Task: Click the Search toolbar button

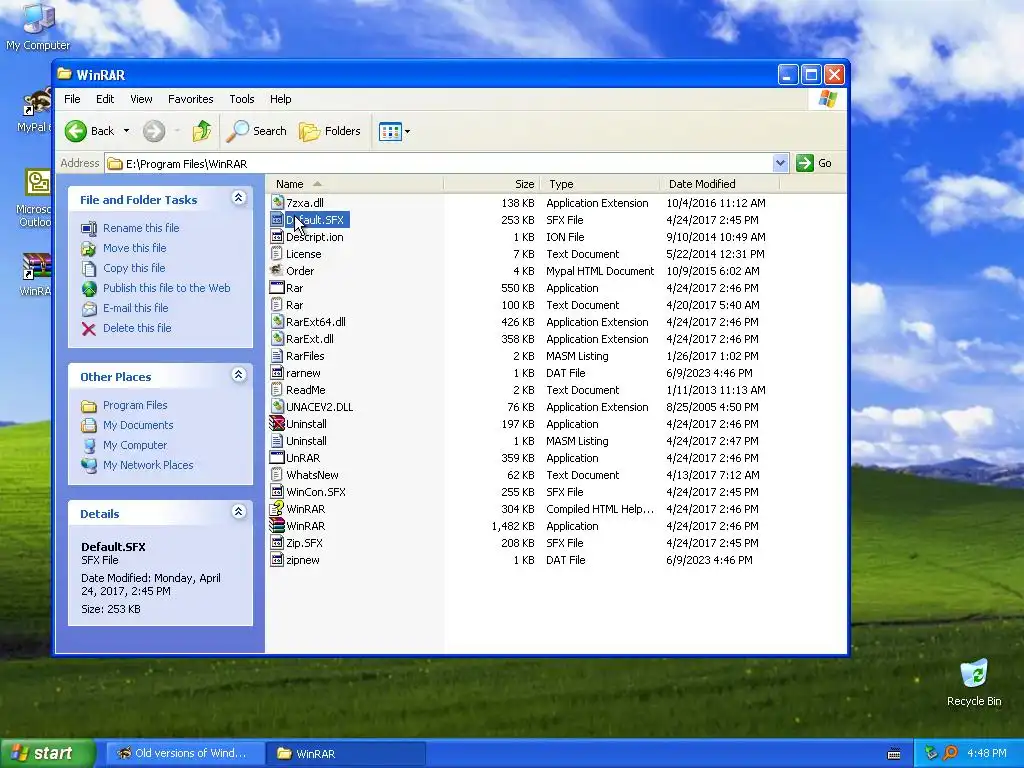Action: coord(257,131)
